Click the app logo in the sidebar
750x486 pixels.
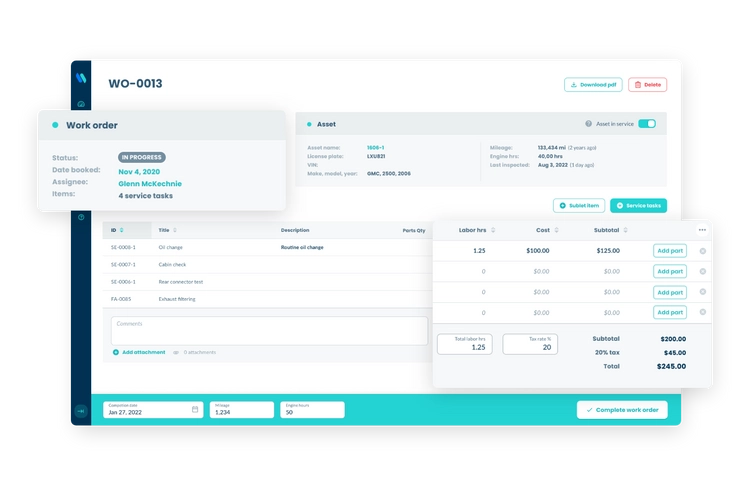pos(80,77)
